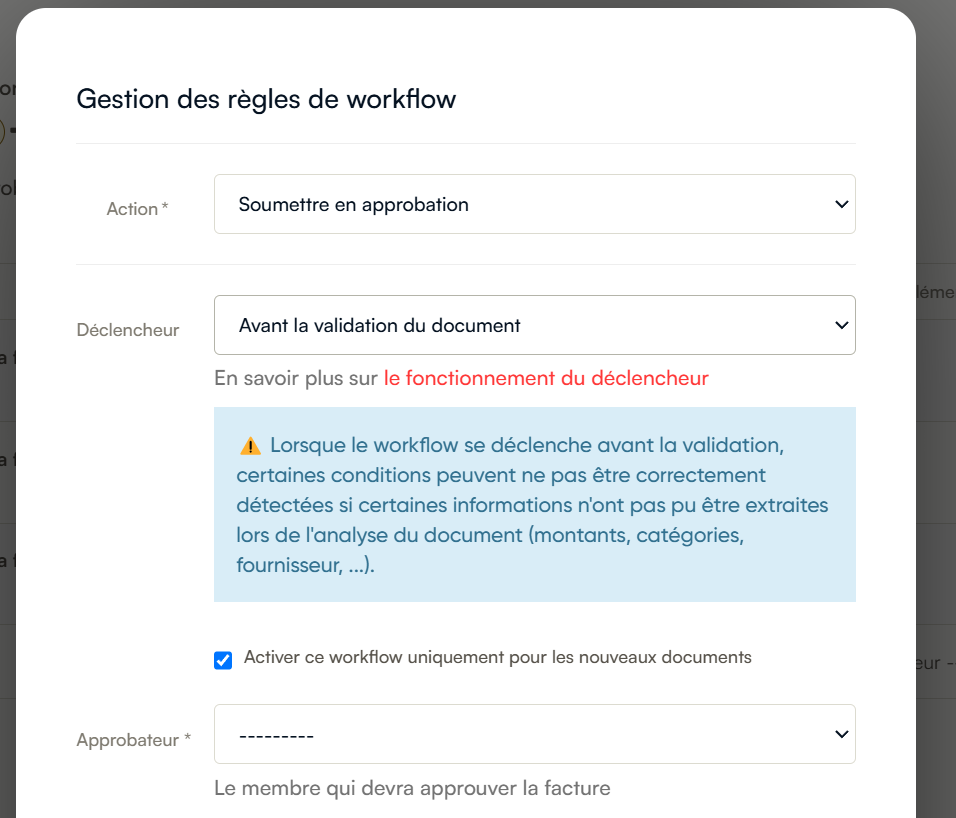The image size is (956, 818).
Task: Click the 'Approbateur' field label
Action: pos(128,740)
